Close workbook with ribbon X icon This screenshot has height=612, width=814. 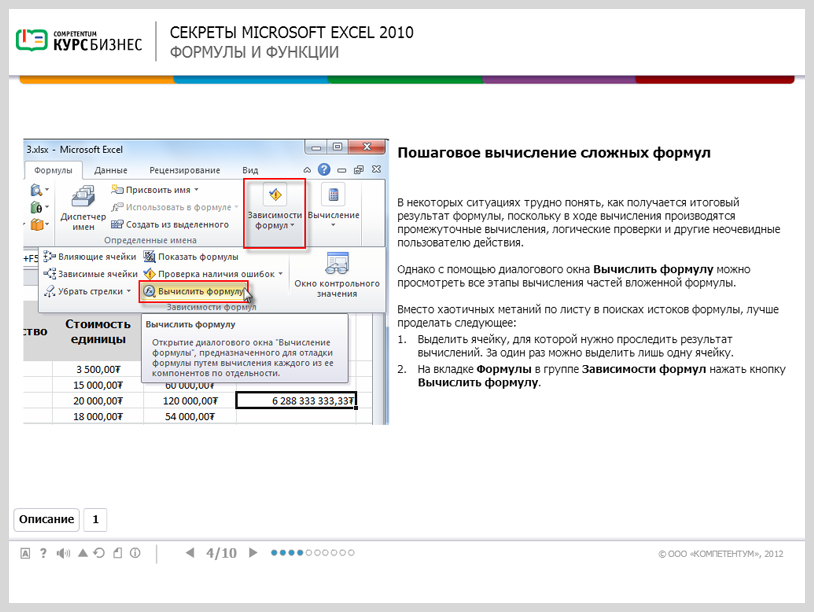(x=376, y=169)
